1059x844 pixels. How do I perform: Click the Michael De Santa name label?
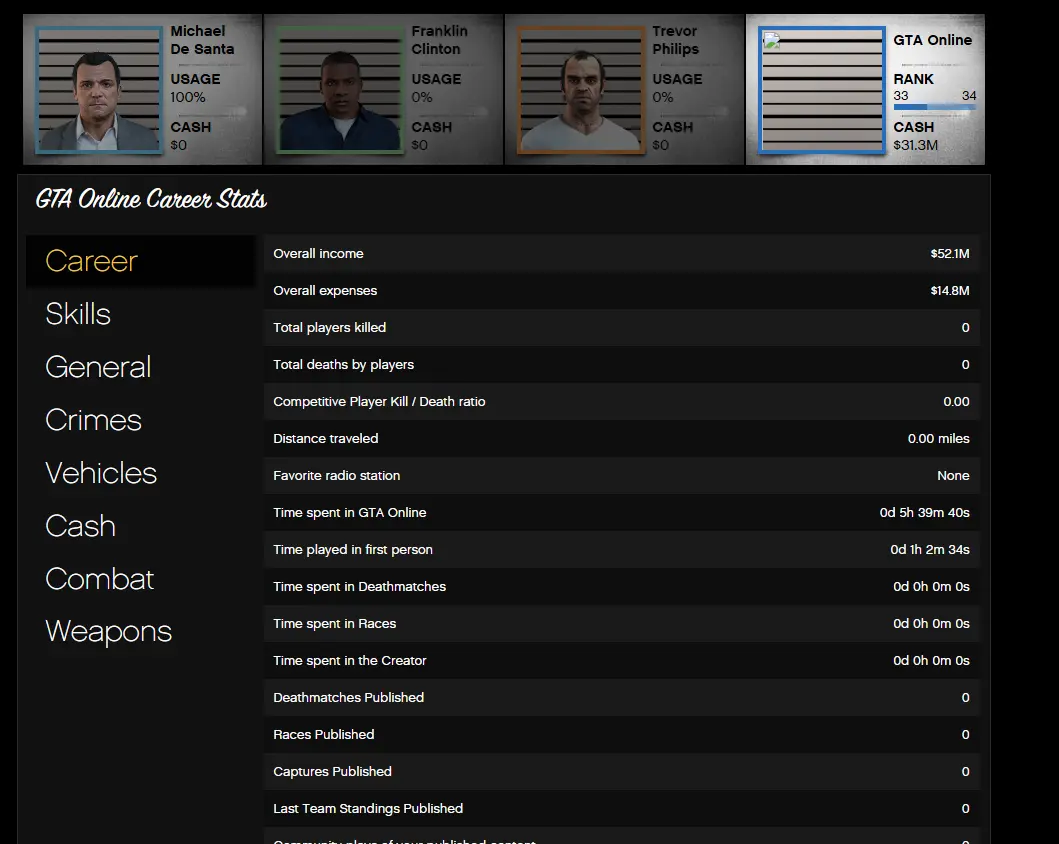click(202, 40)
